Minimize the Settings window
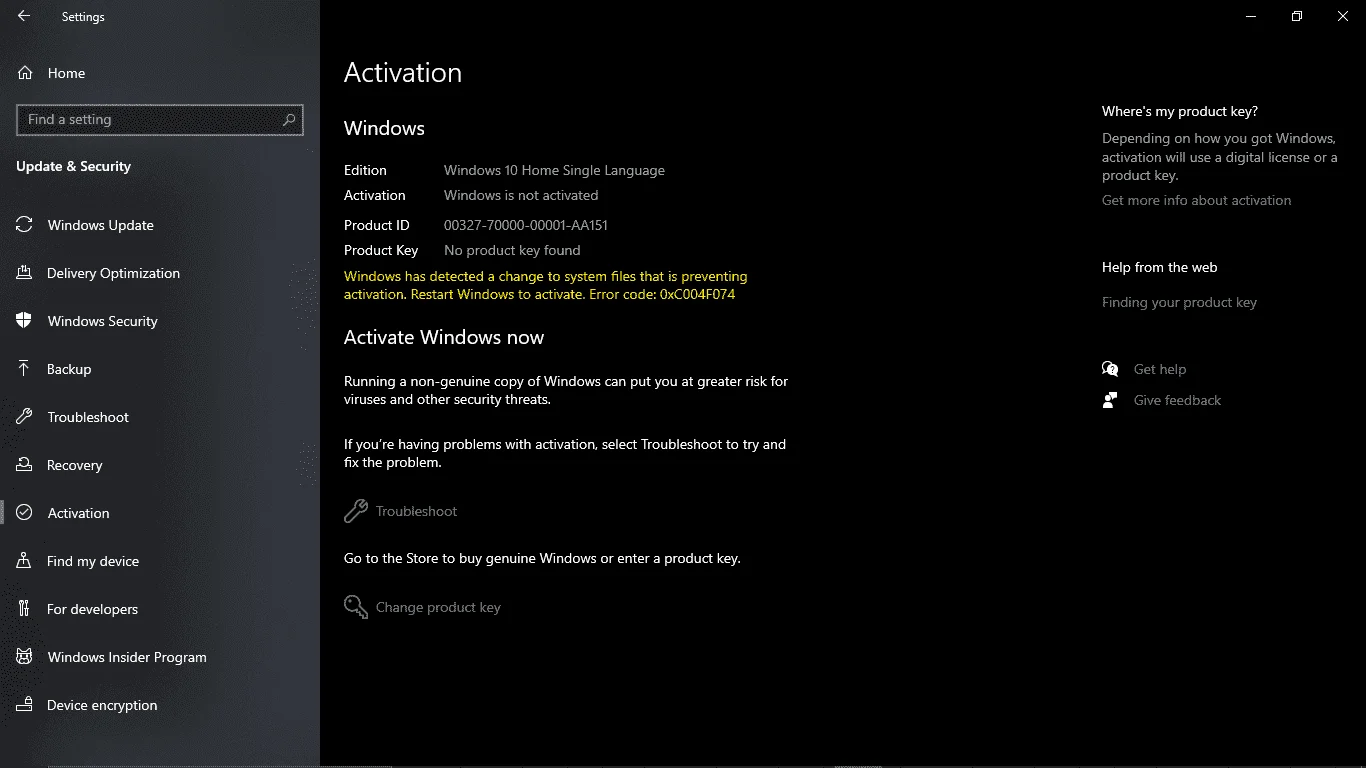This screenshot has width=1366, height=768. [x=1251, y=16]
